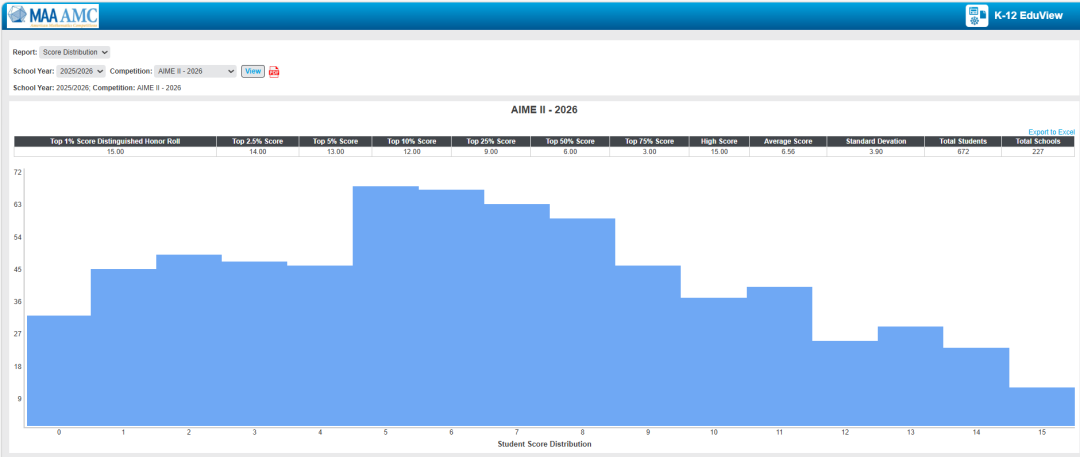Image resolution: width=1080 pixels, height=457 pixels.
Task: Select the Top 1% Score column header
Action: 115,141
